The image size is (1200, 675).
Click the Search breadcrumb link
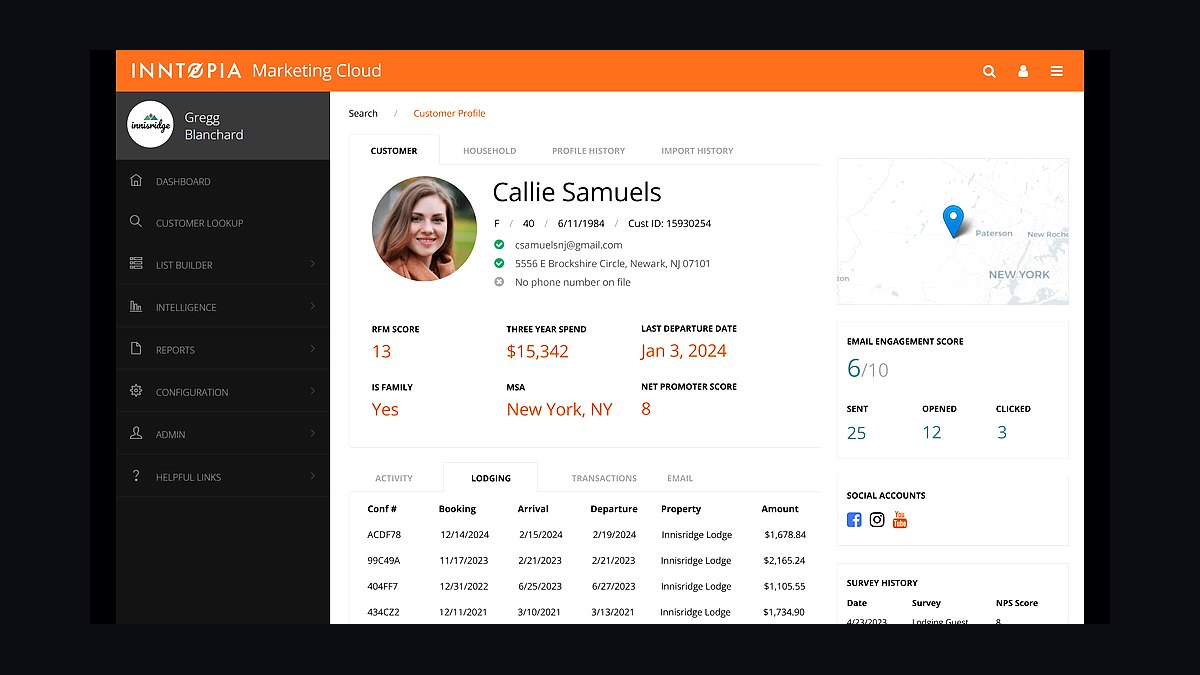(363, 113)
